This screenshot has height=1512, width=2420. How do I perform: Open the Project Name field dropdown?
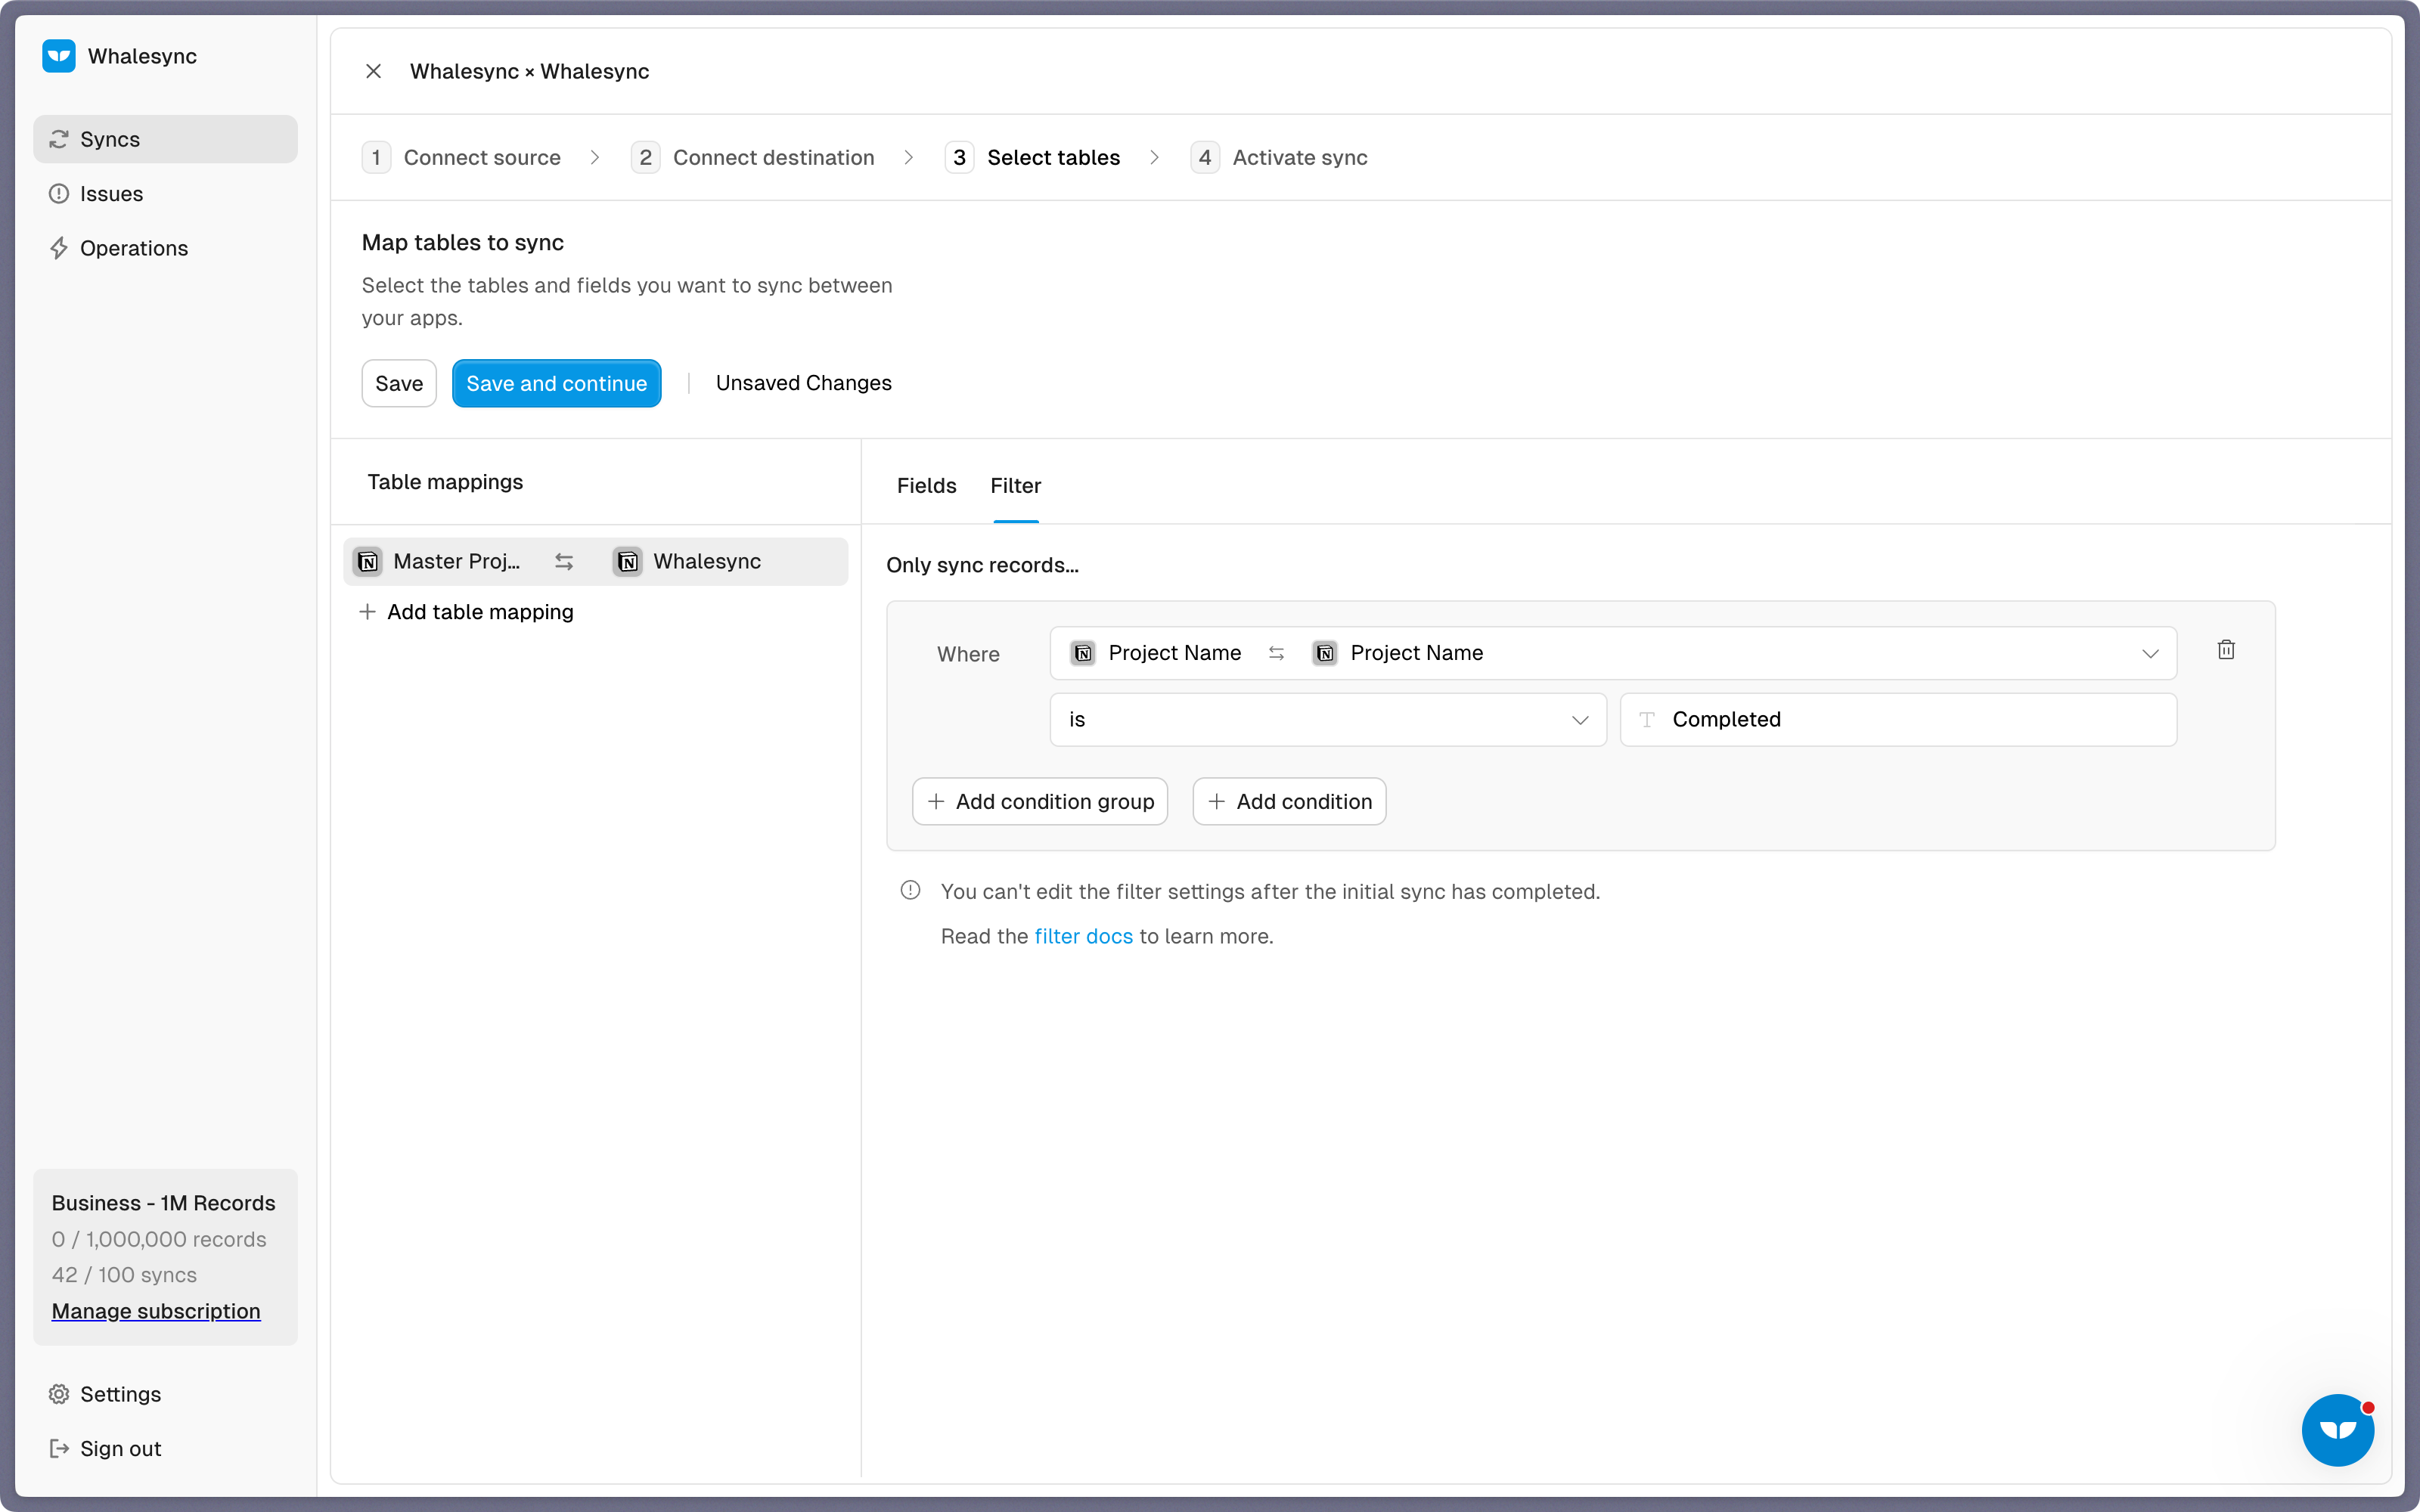pos(1613,653)
